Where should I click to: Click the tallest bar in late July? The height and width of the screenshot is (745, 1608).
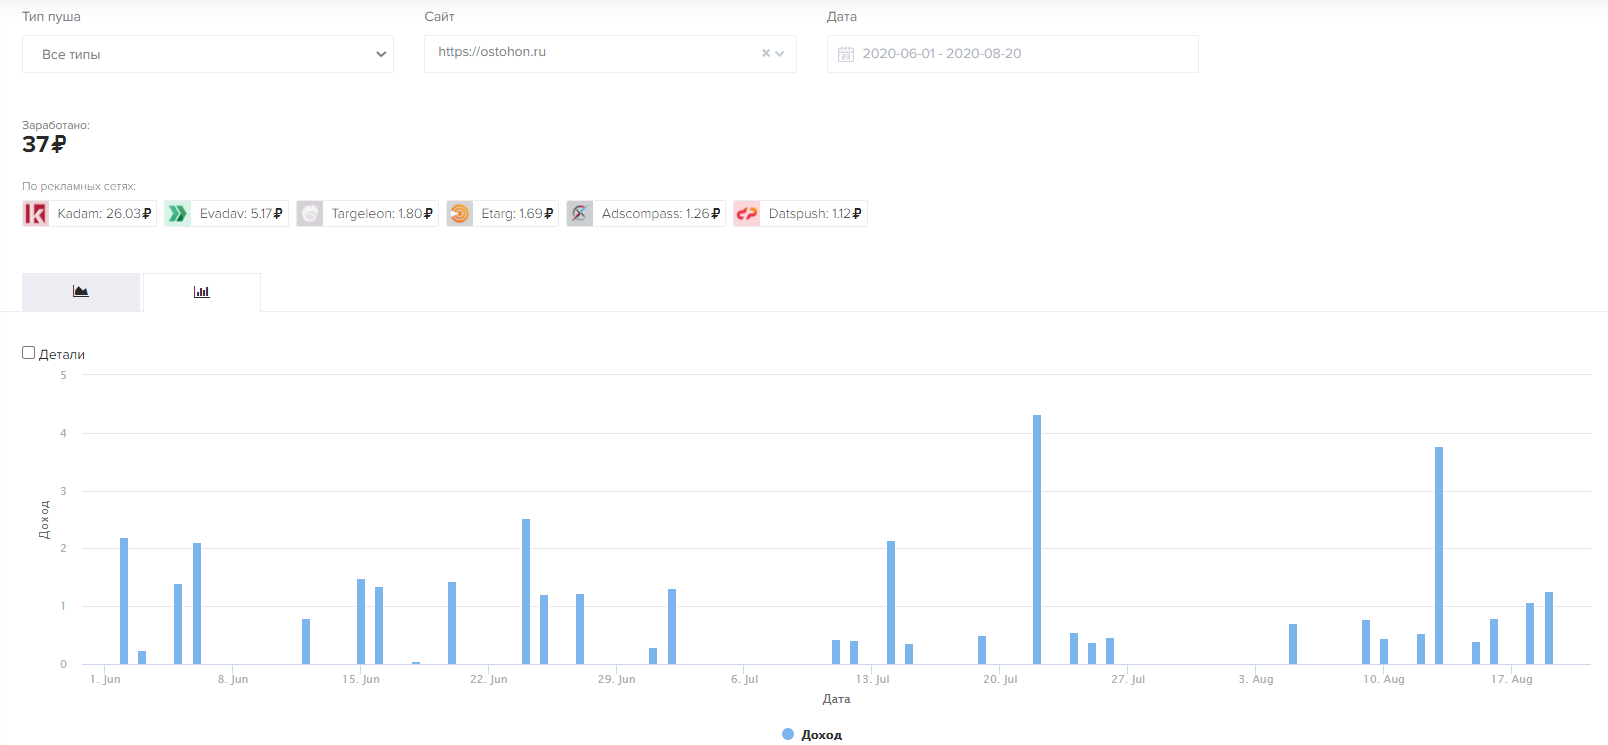coord(1037,540)
